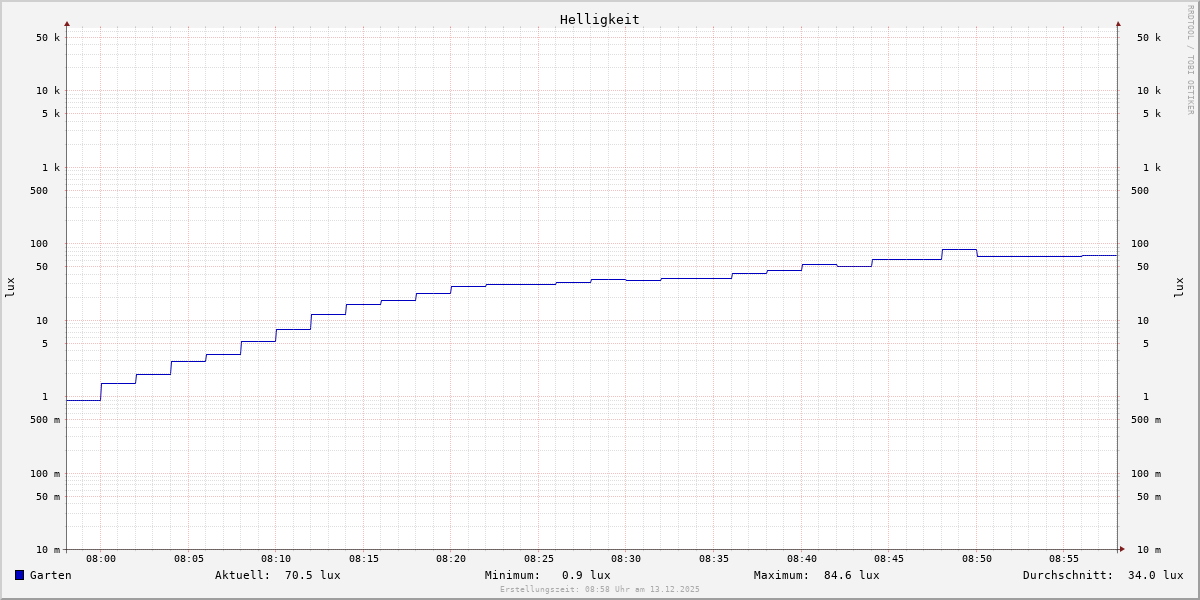Click the Garten legend label
This screenshot has height=600, width=1200.
51,575
